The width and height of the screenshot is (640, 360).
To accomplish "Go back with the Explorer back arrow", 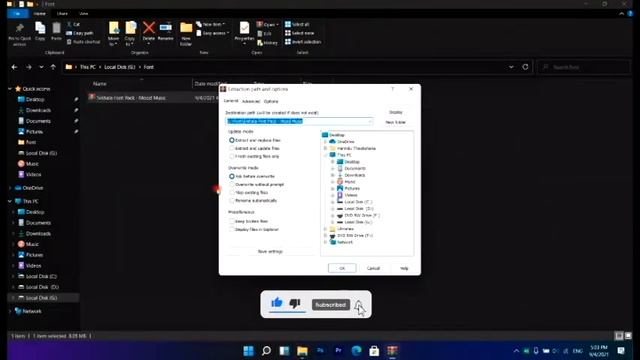I will pyautogui.click(x=14, y=67).
